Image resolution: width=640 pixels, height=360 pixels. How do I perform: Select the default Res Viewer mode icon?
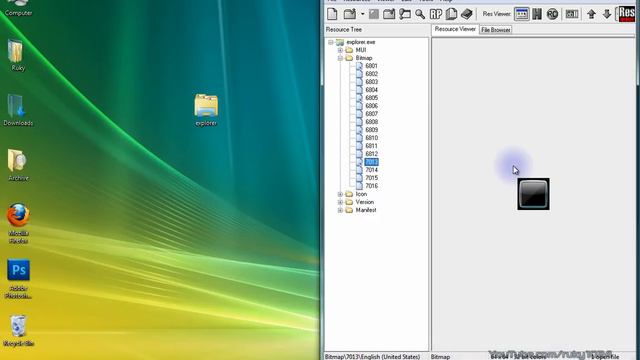click(x=522, y=14)
